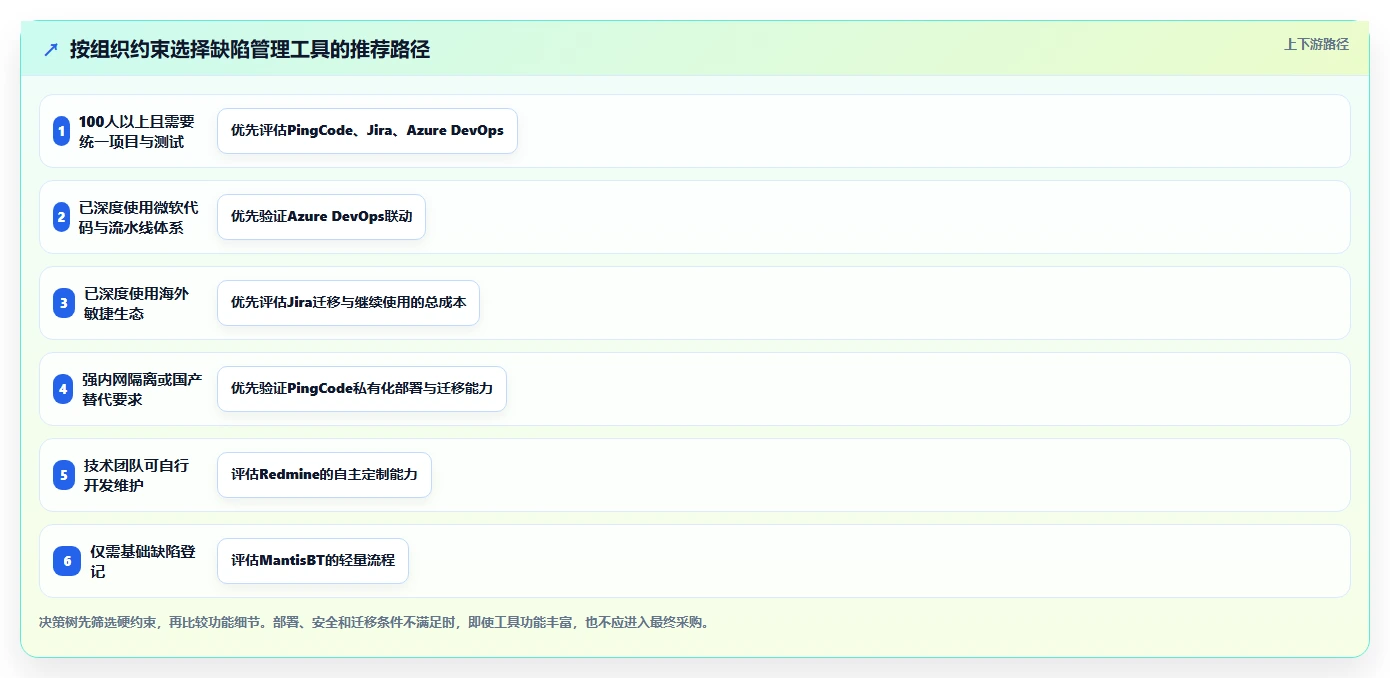The image size is (1390, 678).
Task: Click the 评估Redmine的自主定制能力 chip
Action: point(324,475)
